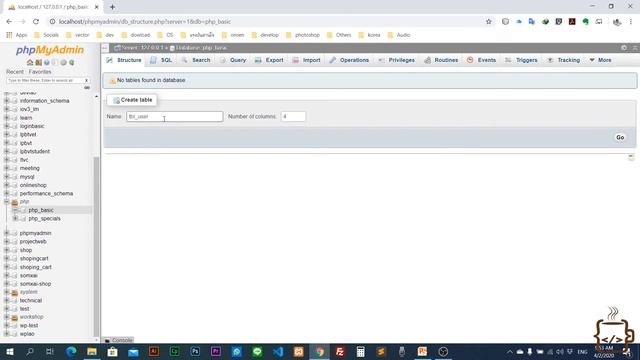Expand shopingcart database node
Viewport: 640px width, 360px height.
coord(7,258)
